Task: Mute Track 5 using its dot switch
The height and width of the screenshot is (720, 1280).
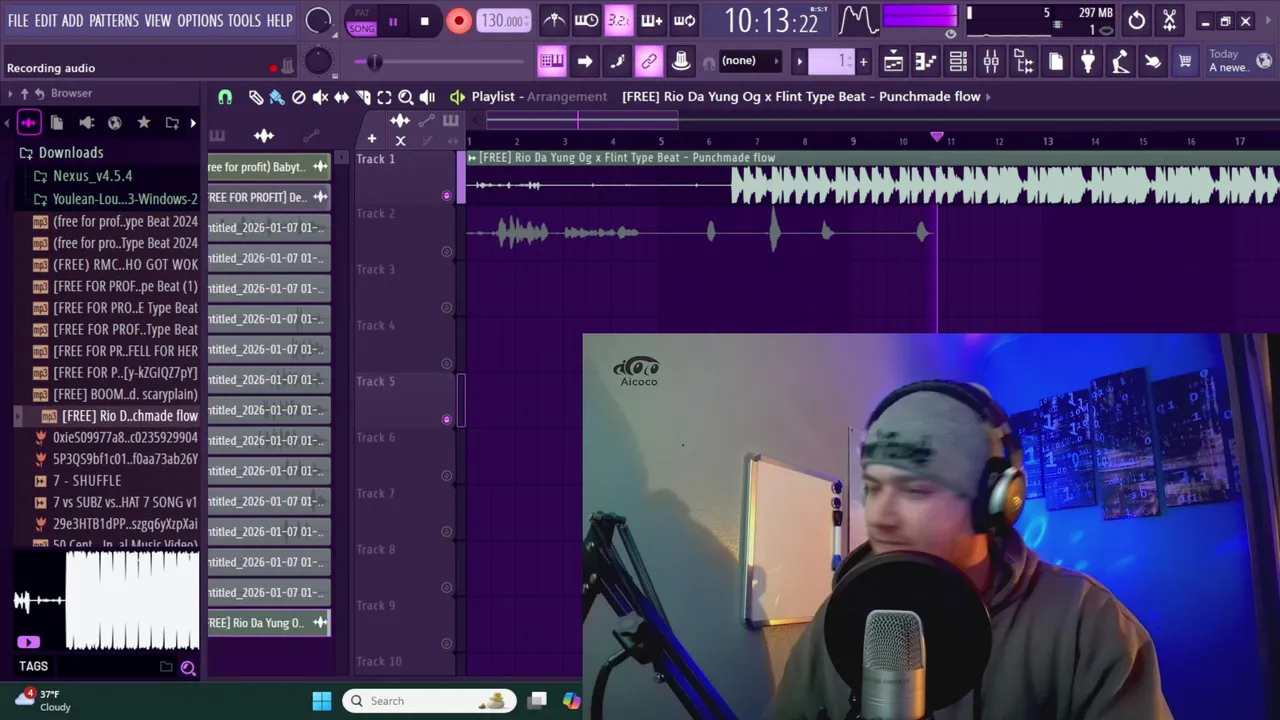Action: point(447,420)
